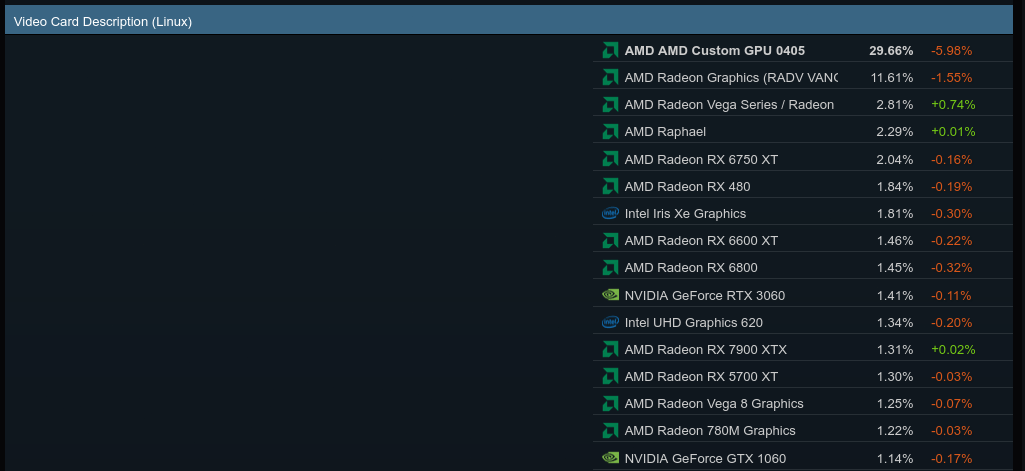Click the Intel logo next to Iris Xe Graphics

(610, 213)
